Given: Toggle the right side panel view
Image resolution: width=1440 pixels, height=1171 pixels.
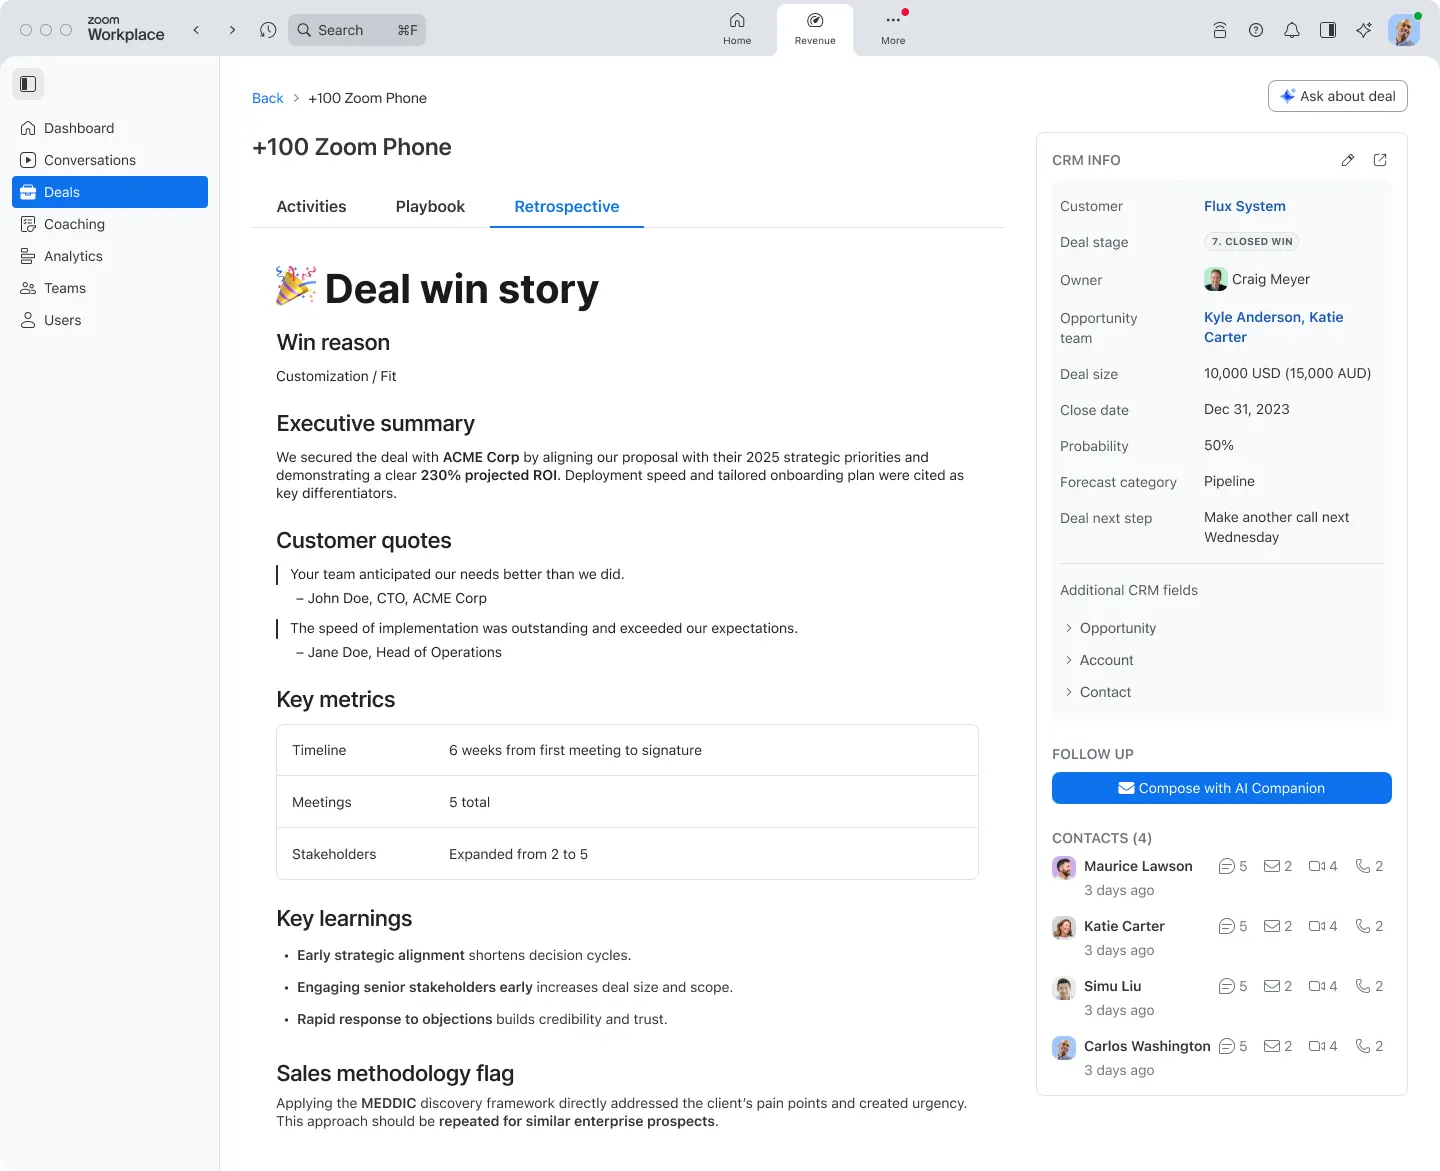Looking at the screenshot, I should pos(1328,30).
